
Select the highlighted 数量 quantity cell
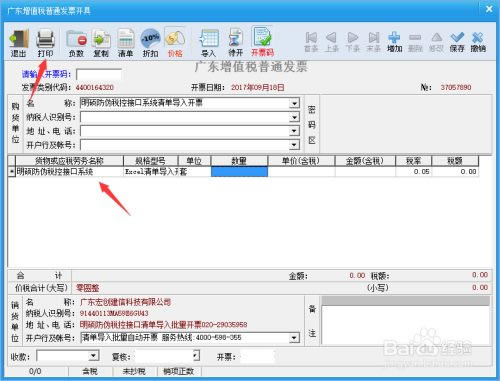pos(239,172)
